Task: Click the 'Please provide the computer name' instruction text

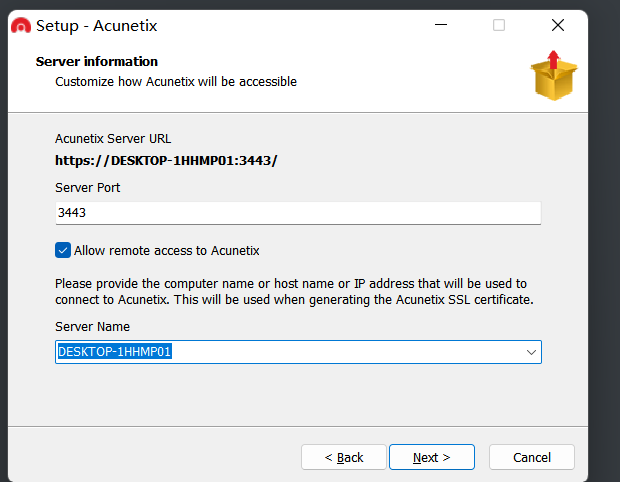Action: coord(294,292)
